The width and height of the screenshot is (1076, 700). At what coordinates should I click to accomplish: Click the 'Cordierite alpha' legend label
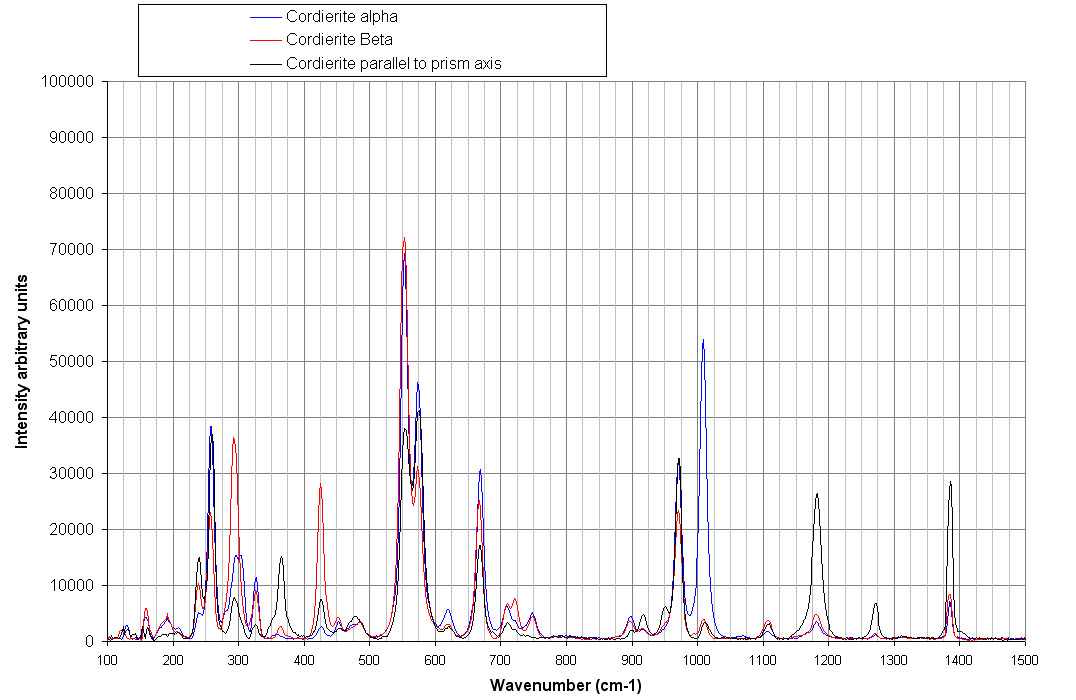click(342, 17)
